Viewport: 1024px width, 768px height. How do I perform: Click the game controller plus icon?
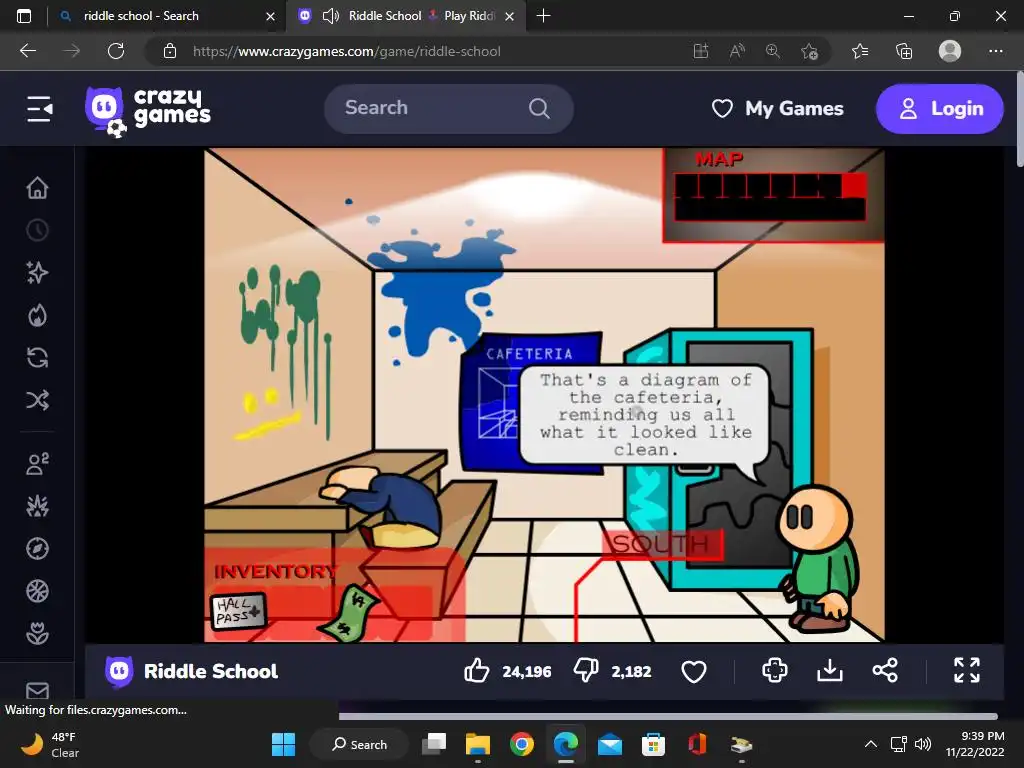[775, 671]
